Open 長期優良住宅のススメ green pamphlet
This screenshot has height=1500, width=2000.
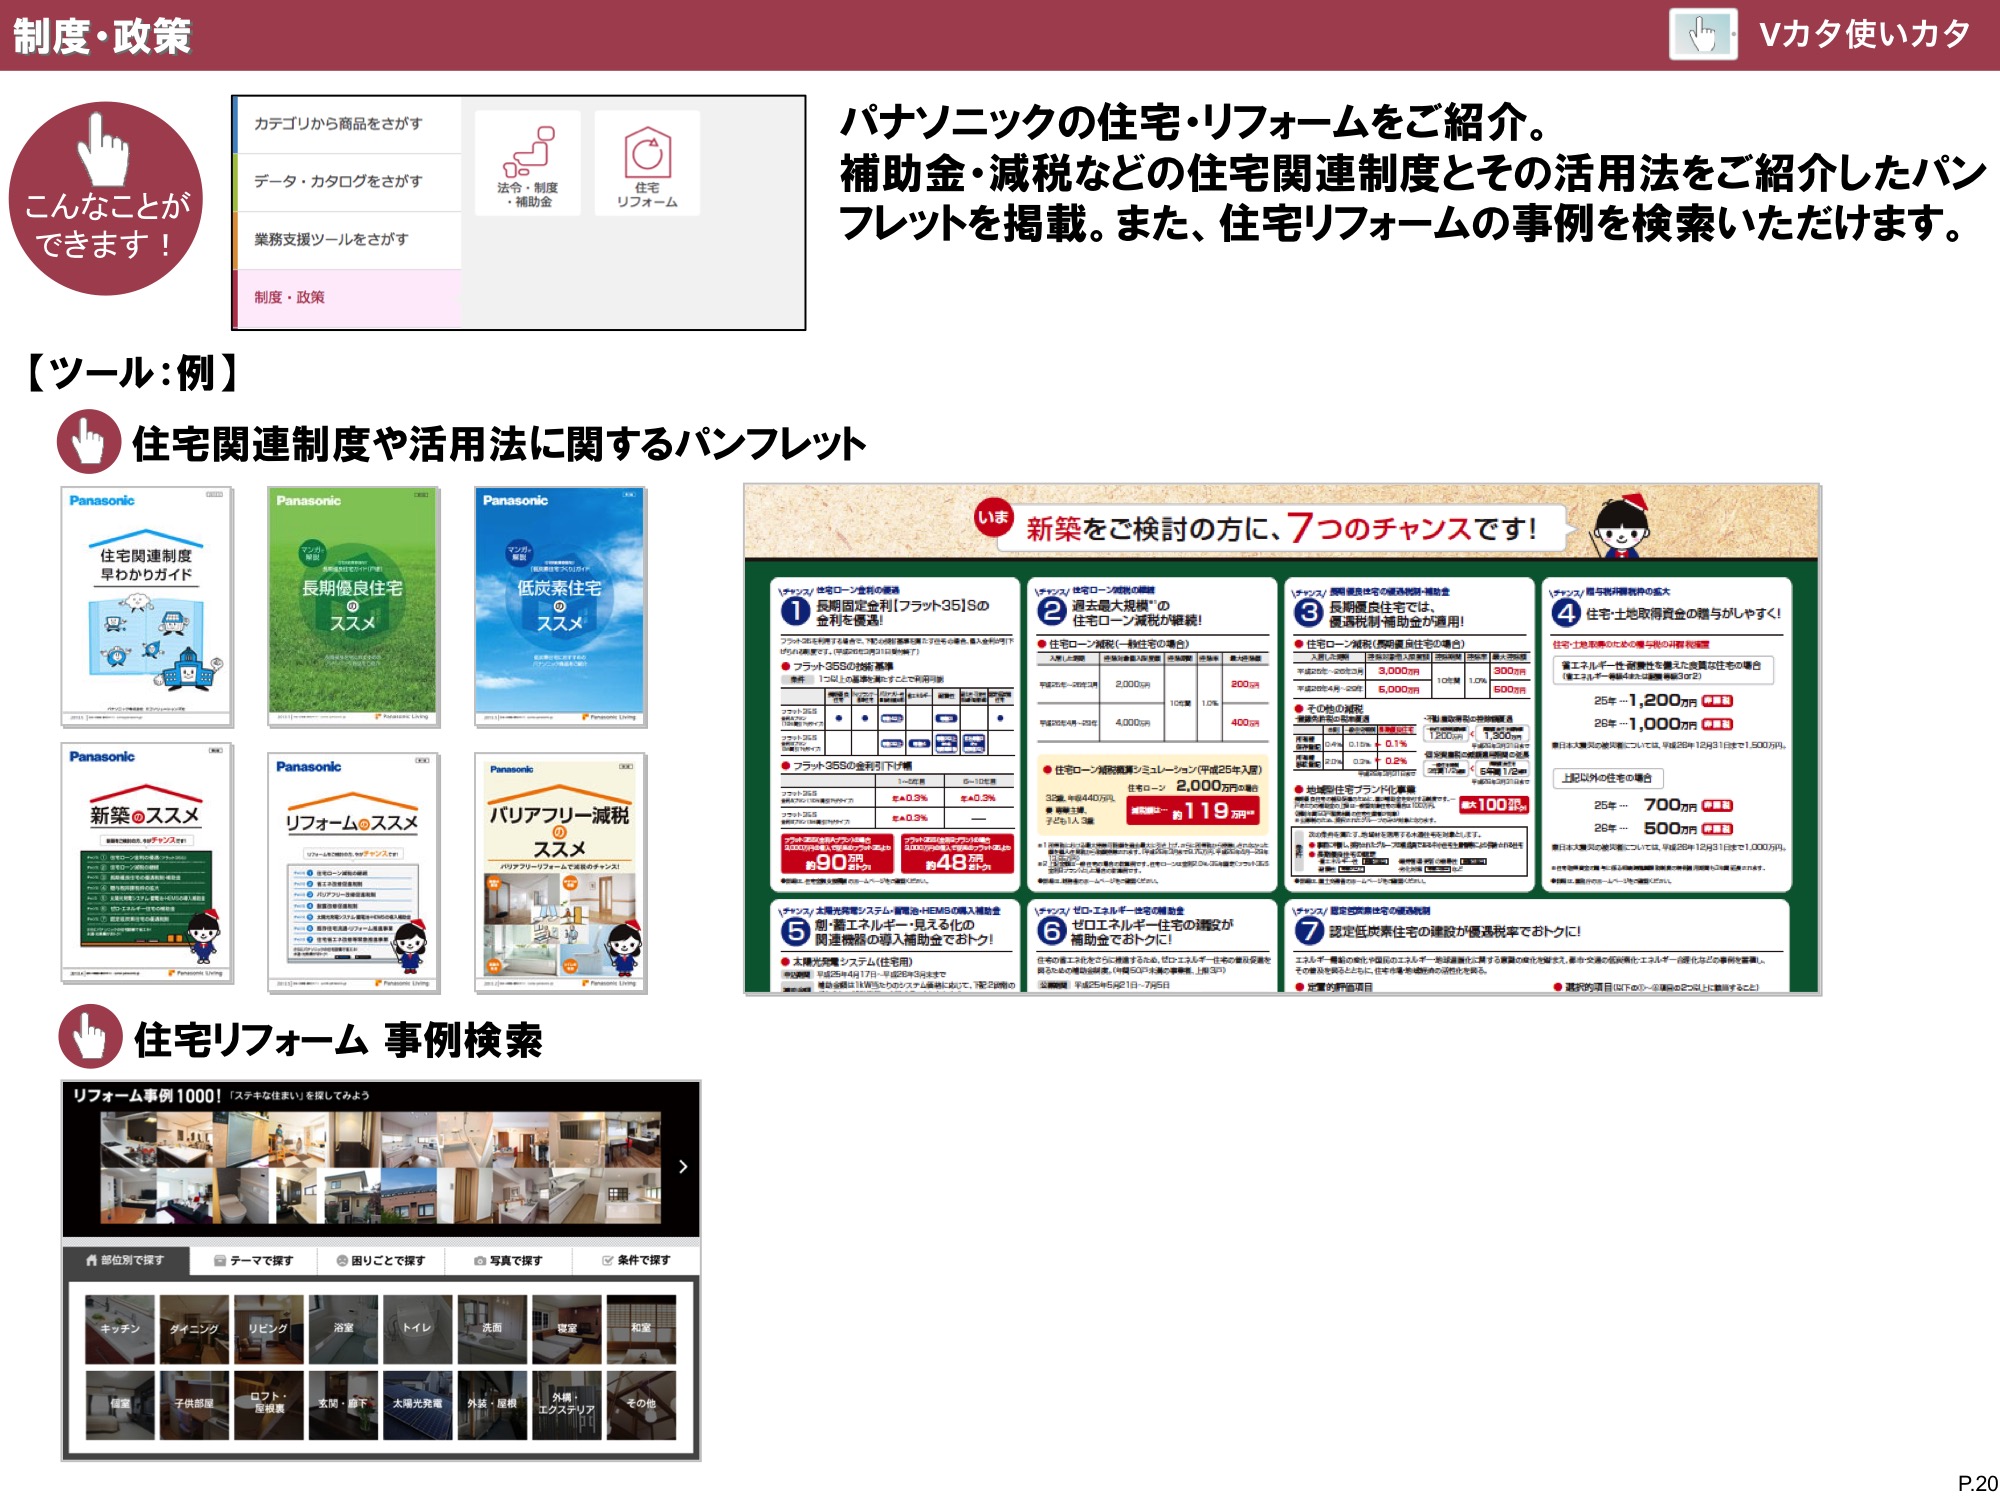click(x=352, y=606)
